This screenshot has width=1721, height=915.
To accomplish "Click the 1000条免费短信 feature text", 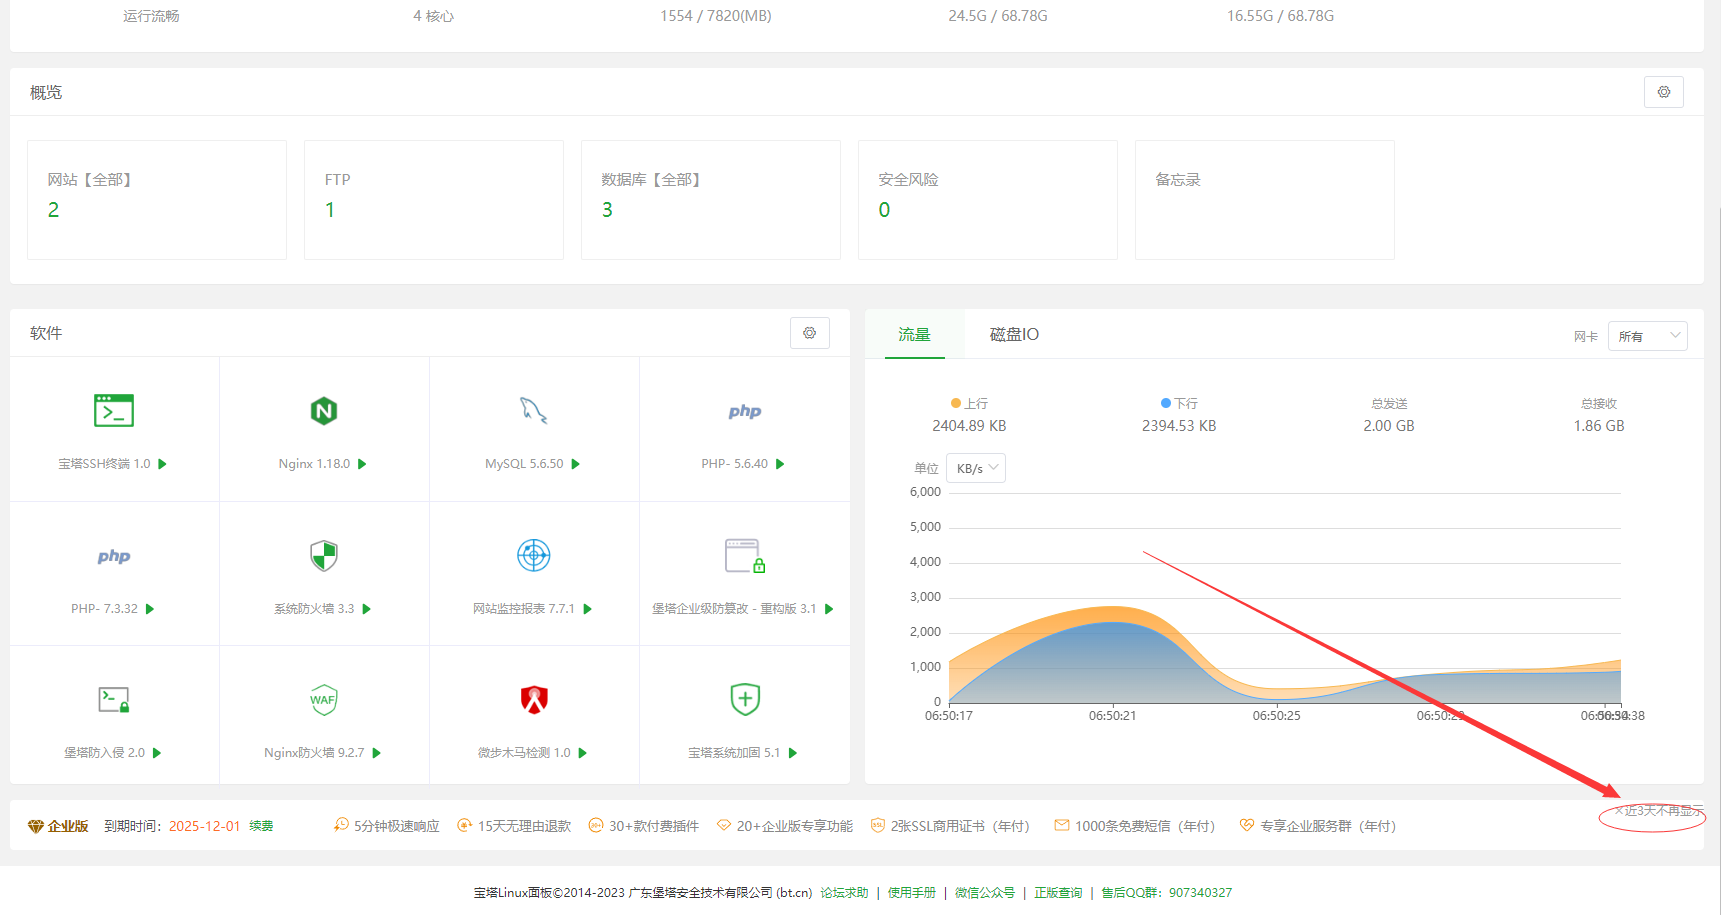I will click(x=1145, y=826).
